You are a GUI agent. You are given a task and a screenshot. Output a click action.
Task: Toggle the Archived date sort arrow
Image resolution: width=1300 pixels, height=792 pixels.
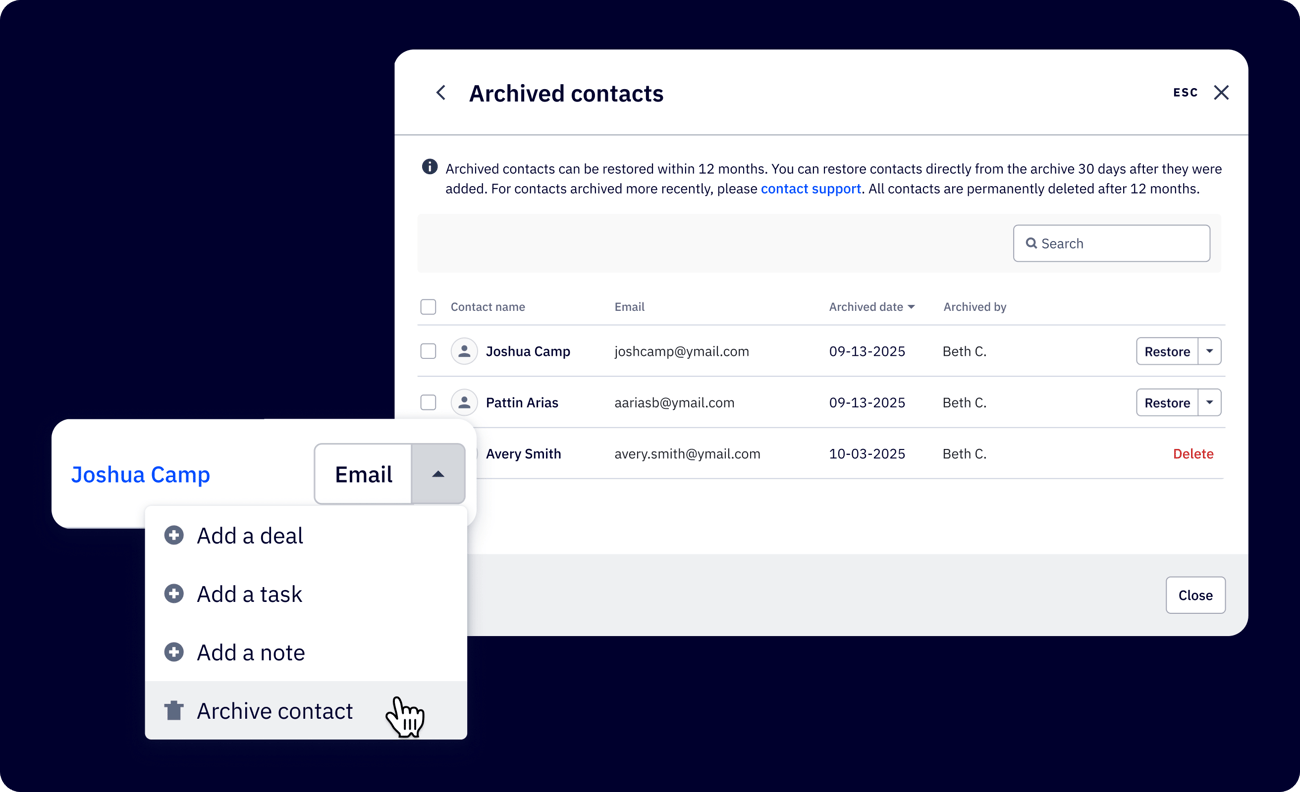point(913,307)
